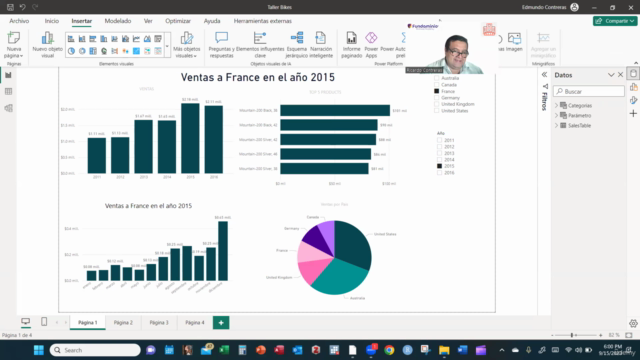
Task: Open the Compartir dropdown
Action: (x=615, y=21)
